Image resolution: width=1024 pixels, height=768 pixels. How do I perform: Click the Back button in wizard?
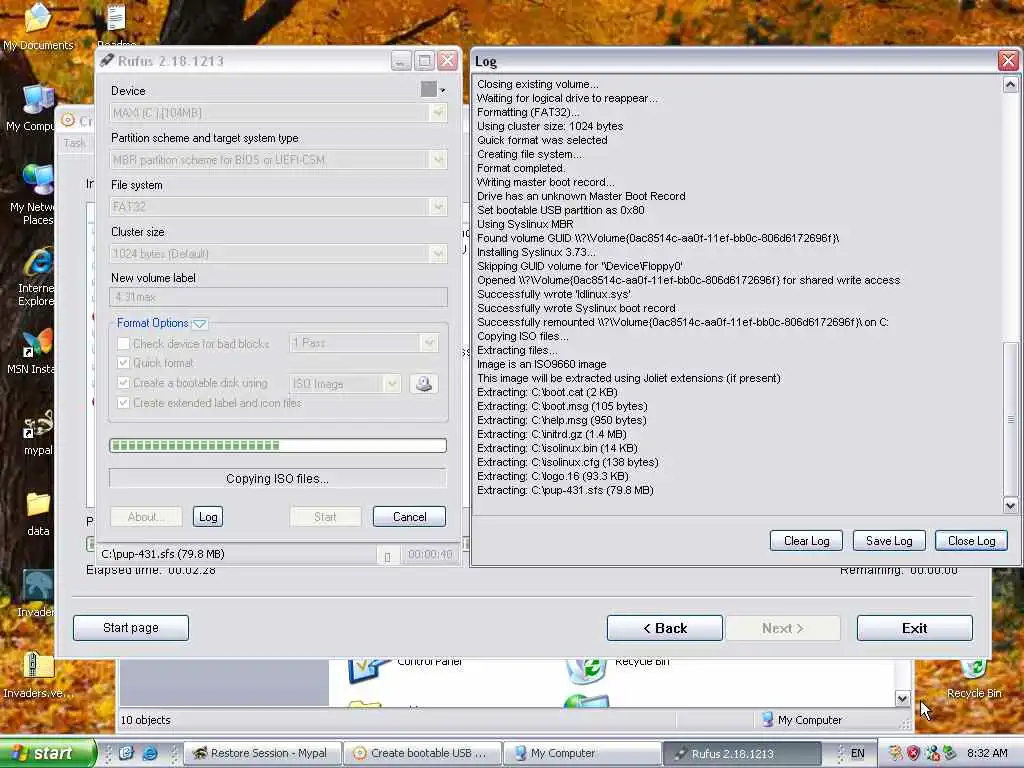pyautogui.click(x=665, y=628)
